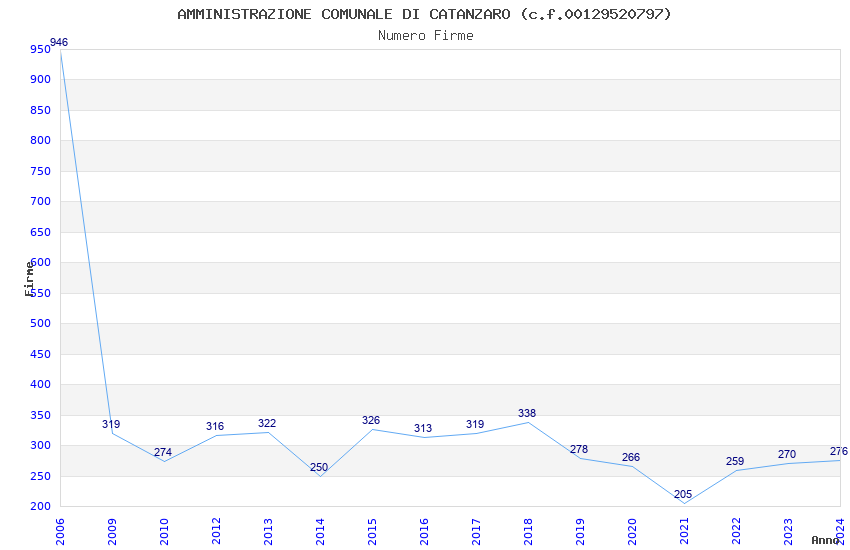The image size is (850, 550).
Task: Select the 2013 year on the x-axis
Action: click(x=268, y=532)
